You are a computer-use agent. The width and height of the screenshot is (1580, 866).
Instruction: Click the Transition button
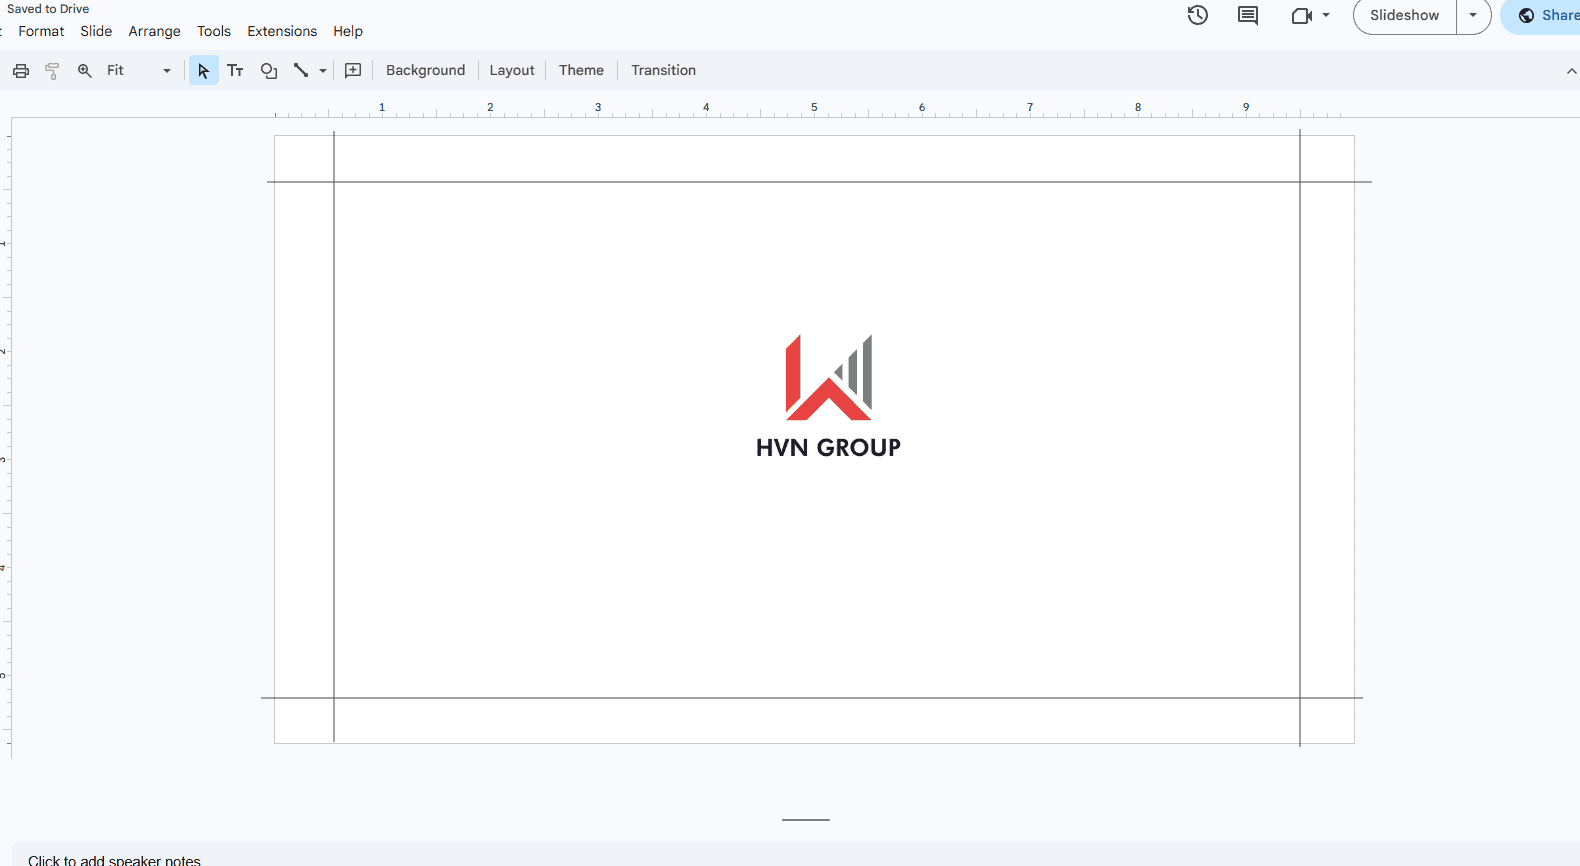664,71
